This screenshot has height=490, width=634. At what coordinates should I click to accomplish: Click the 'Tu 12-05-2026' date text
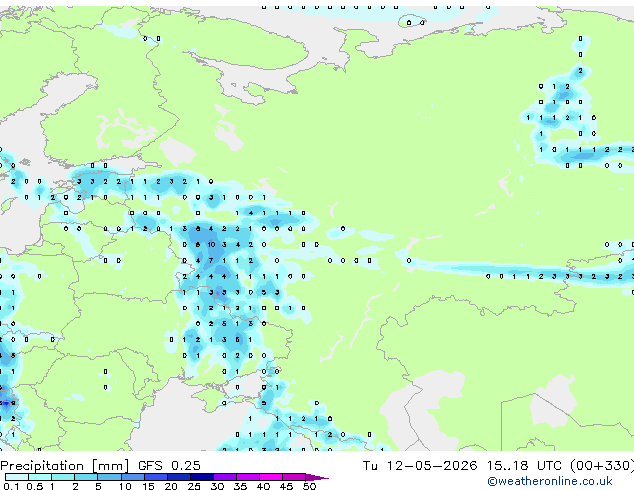pos(420,466)
